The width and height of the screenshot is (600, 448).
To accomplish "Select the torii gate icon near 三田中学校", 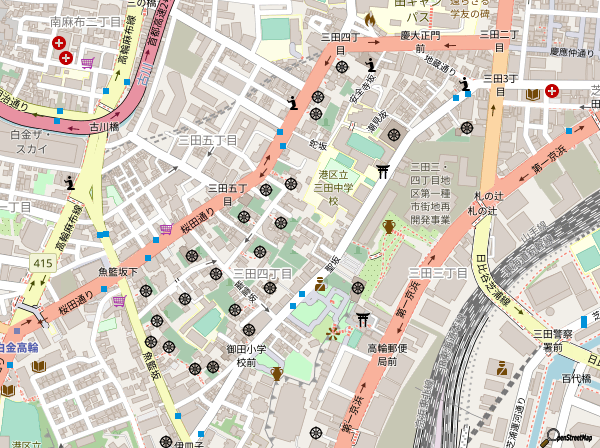I will pos(382,171).
